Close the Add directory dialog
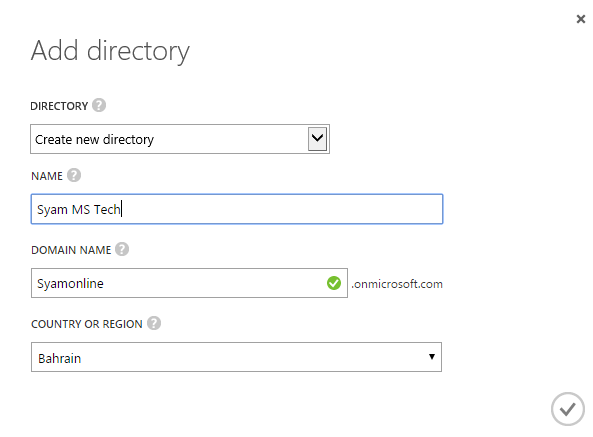 (581, 19)
